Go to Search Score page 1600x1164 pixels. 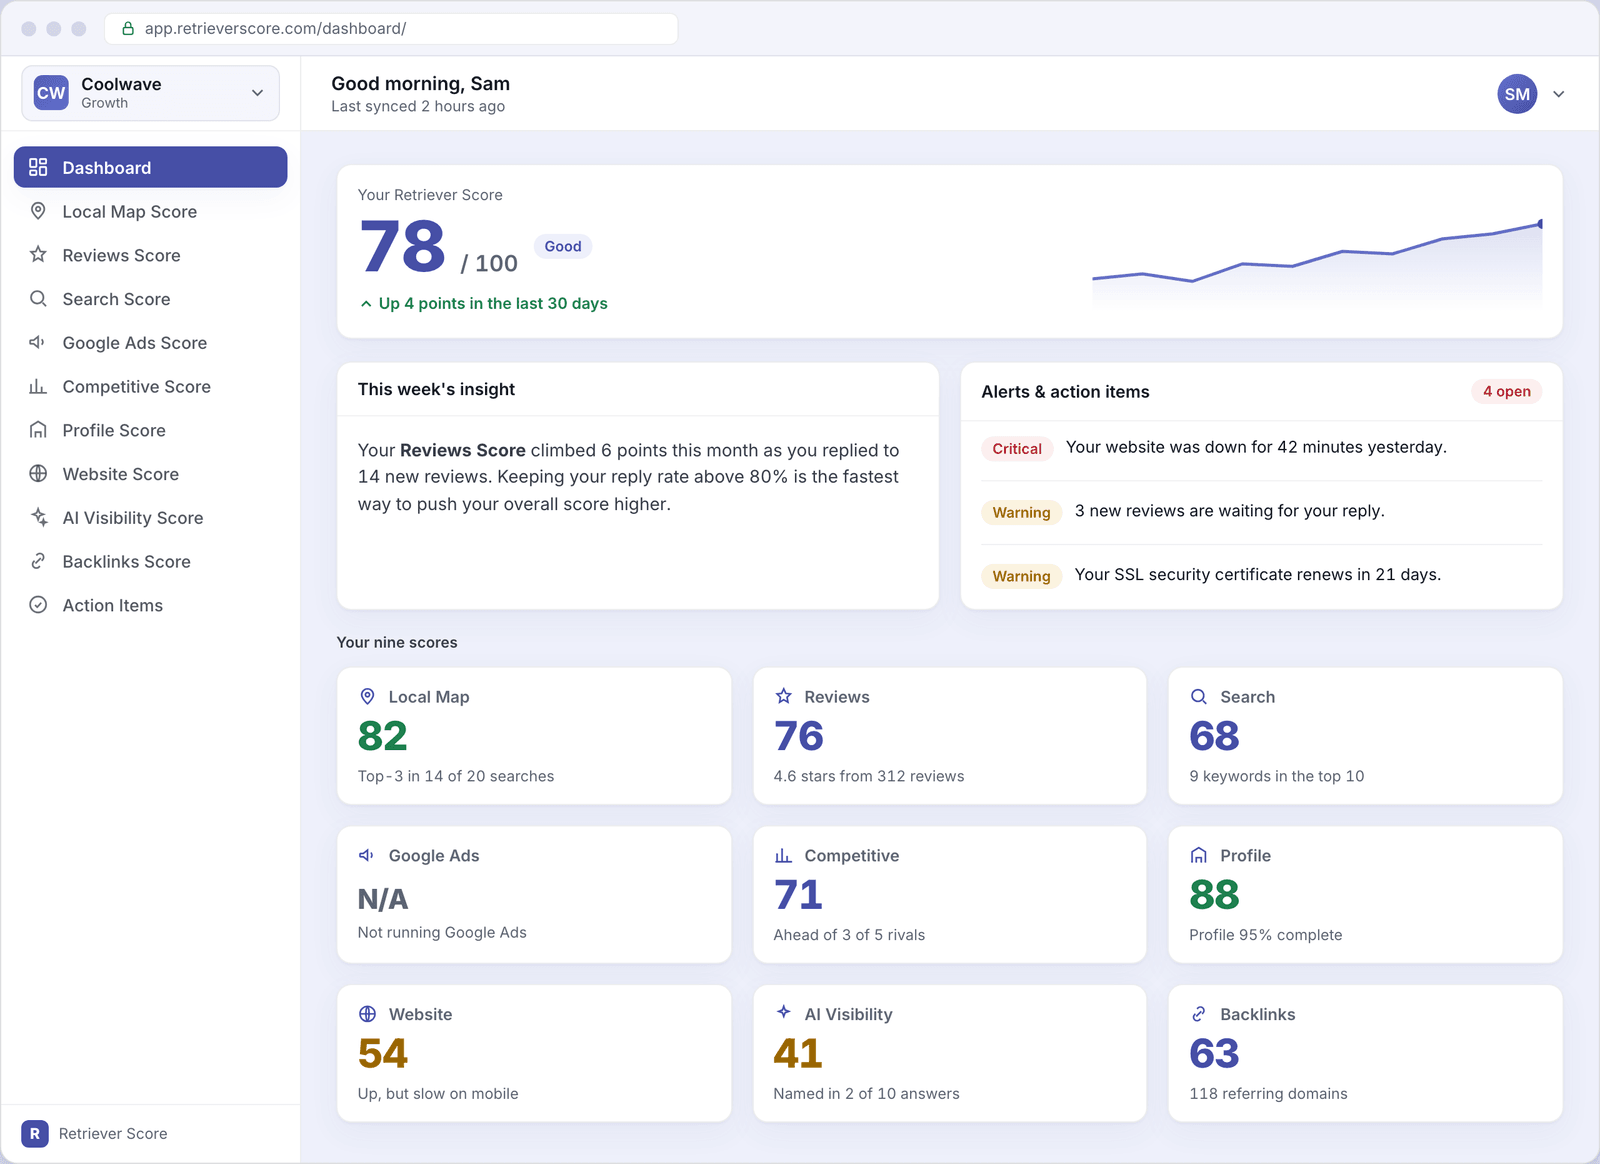[150, 299]
